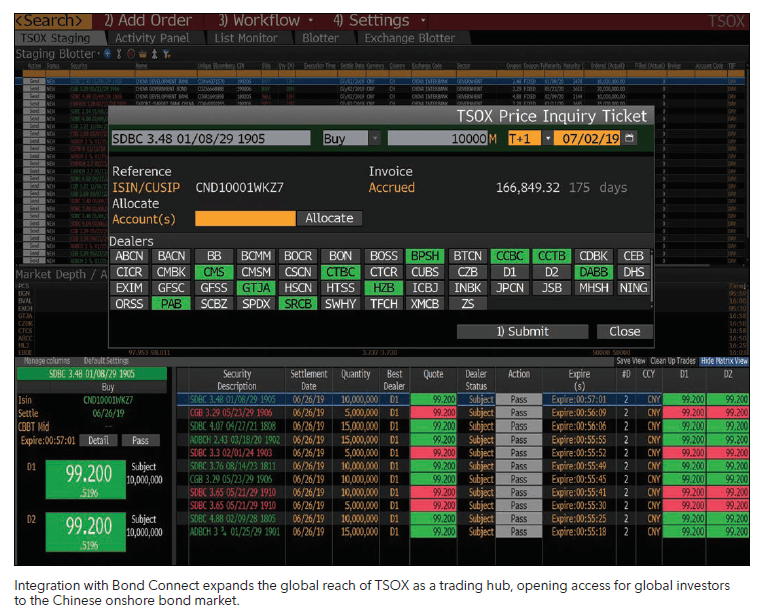The width and height of the screenshot is (763, 614).
Task: Click the upward arrow icon in Staging Blotter toolbar
Action: click(x=154, y=54)
